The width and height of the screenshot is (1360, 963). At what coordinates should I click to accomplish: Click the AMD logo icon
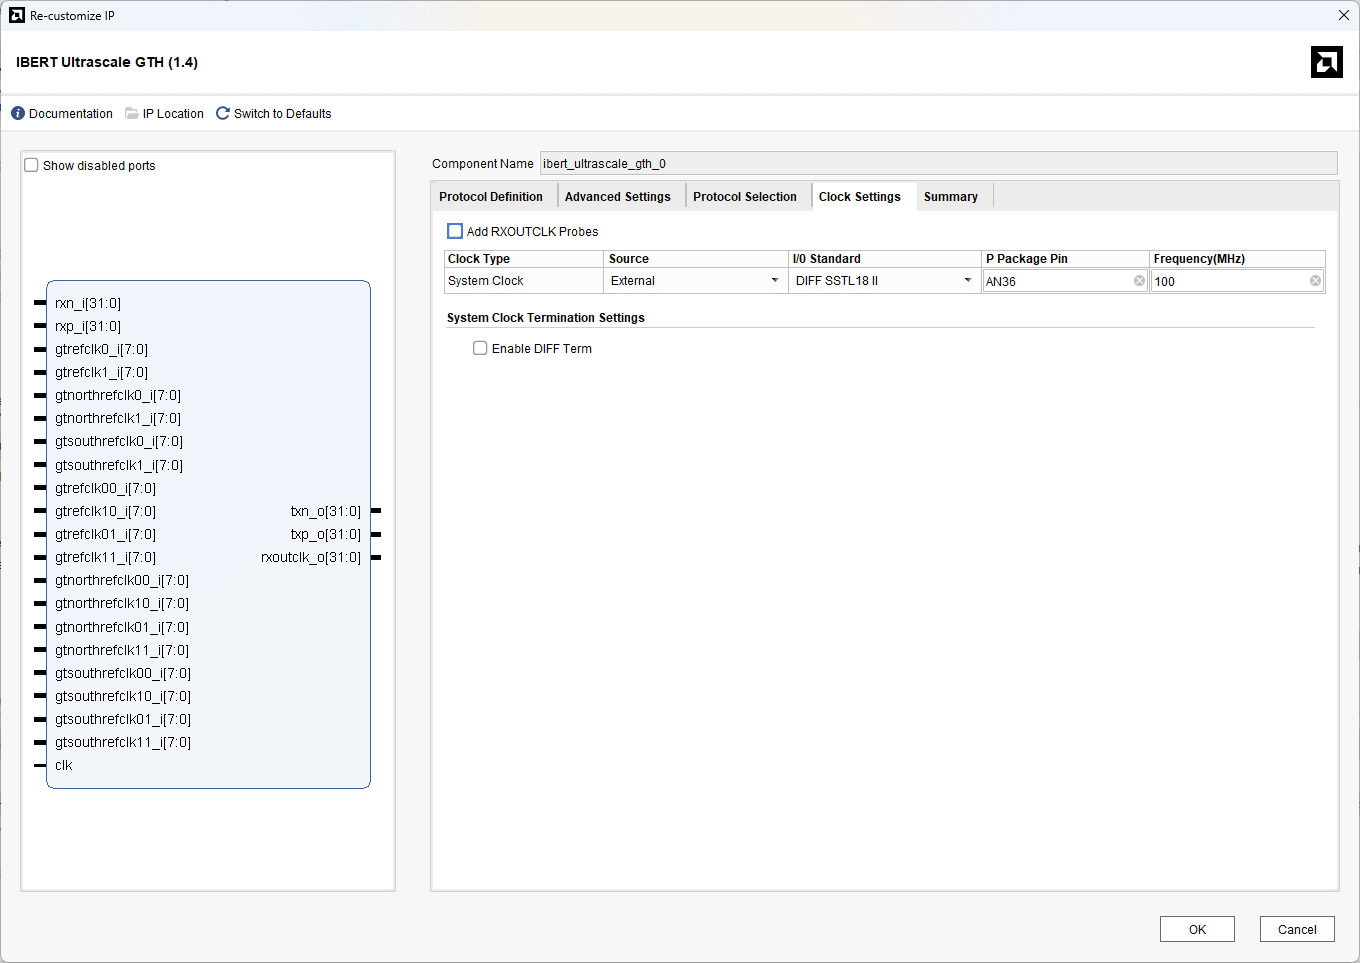(x=1326, y=62)
